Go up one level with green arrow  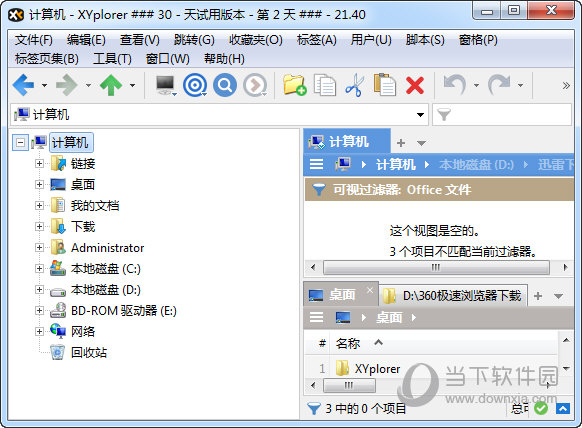111,85
